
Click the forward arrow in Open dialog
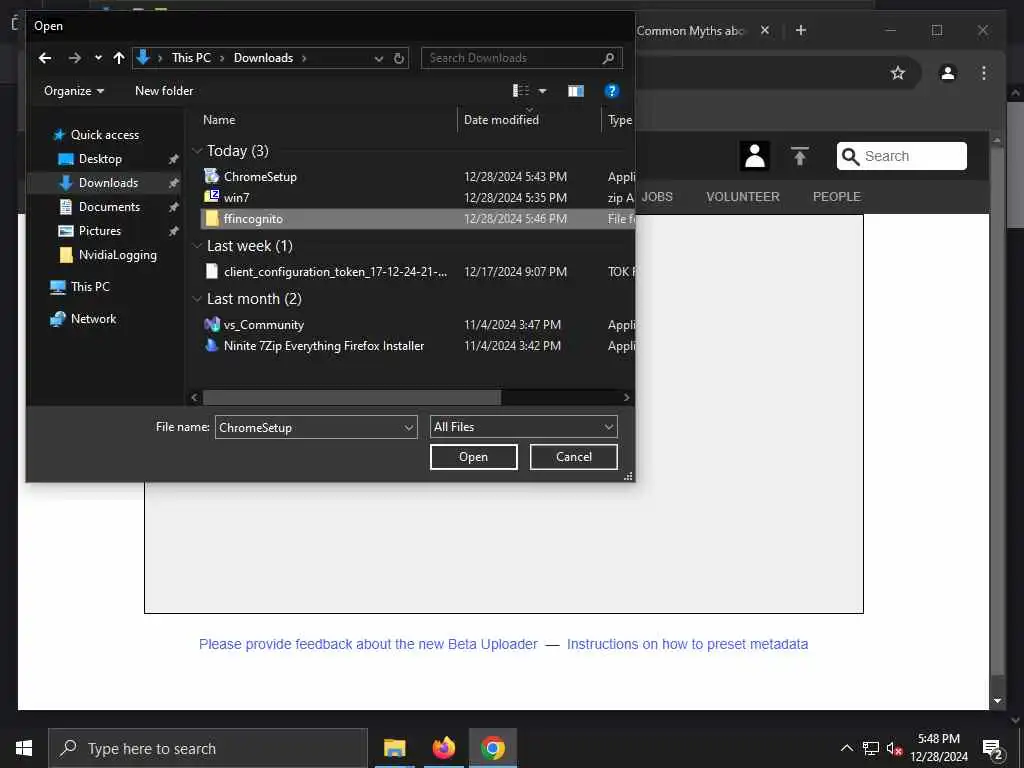(74, 58)
